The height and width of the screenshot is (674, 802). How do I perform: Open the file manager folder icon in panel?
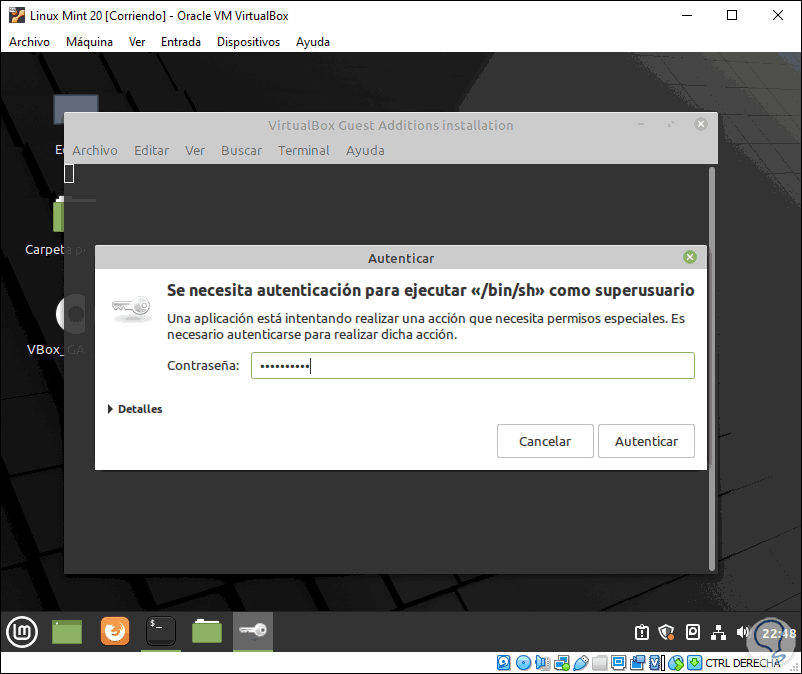[207, 631]
